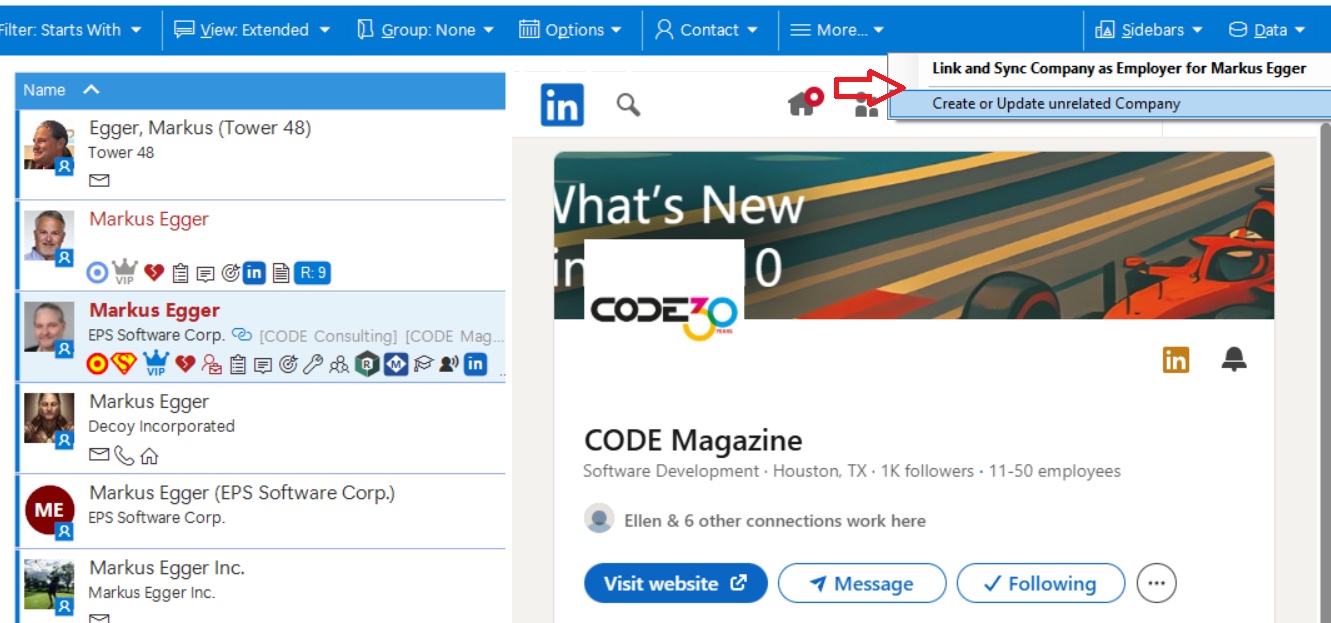Open the Group: None dropdown

(x=426, y=30)
